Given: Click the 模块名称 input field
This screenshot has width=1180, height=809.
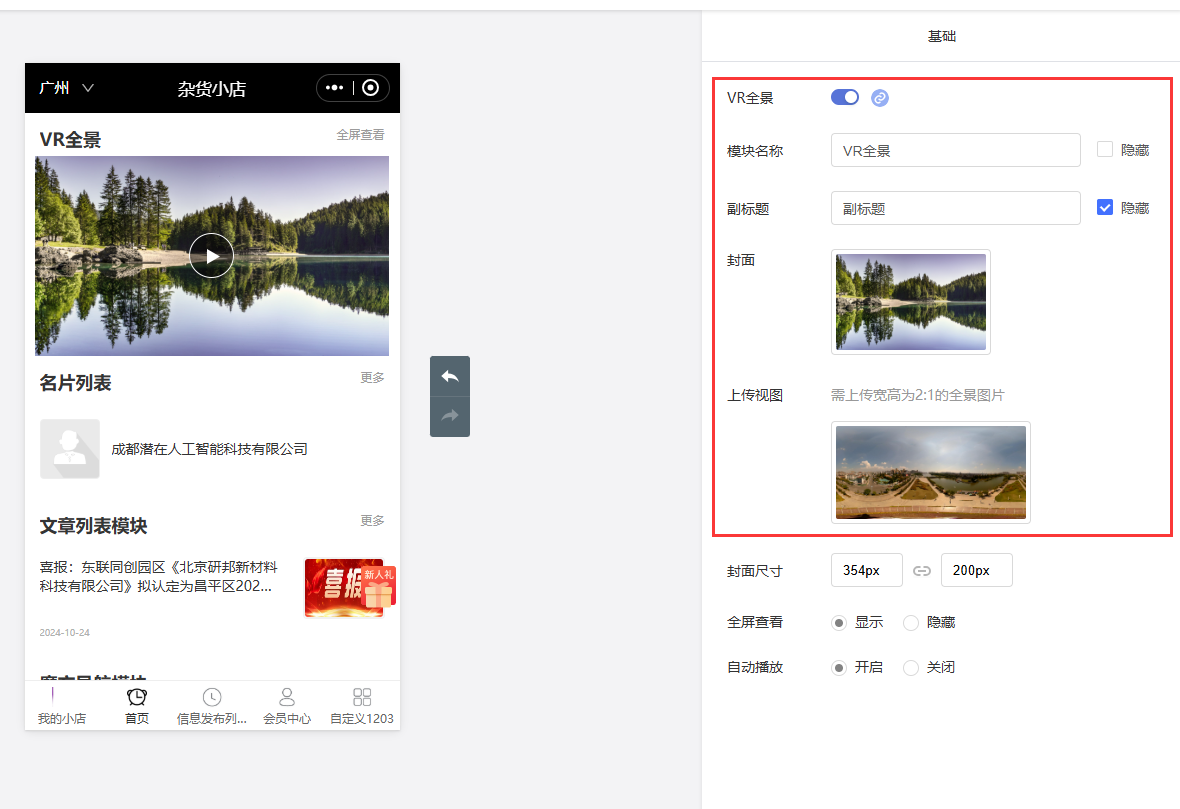Looking at the screenshot, I should click(x=956, y=150).
